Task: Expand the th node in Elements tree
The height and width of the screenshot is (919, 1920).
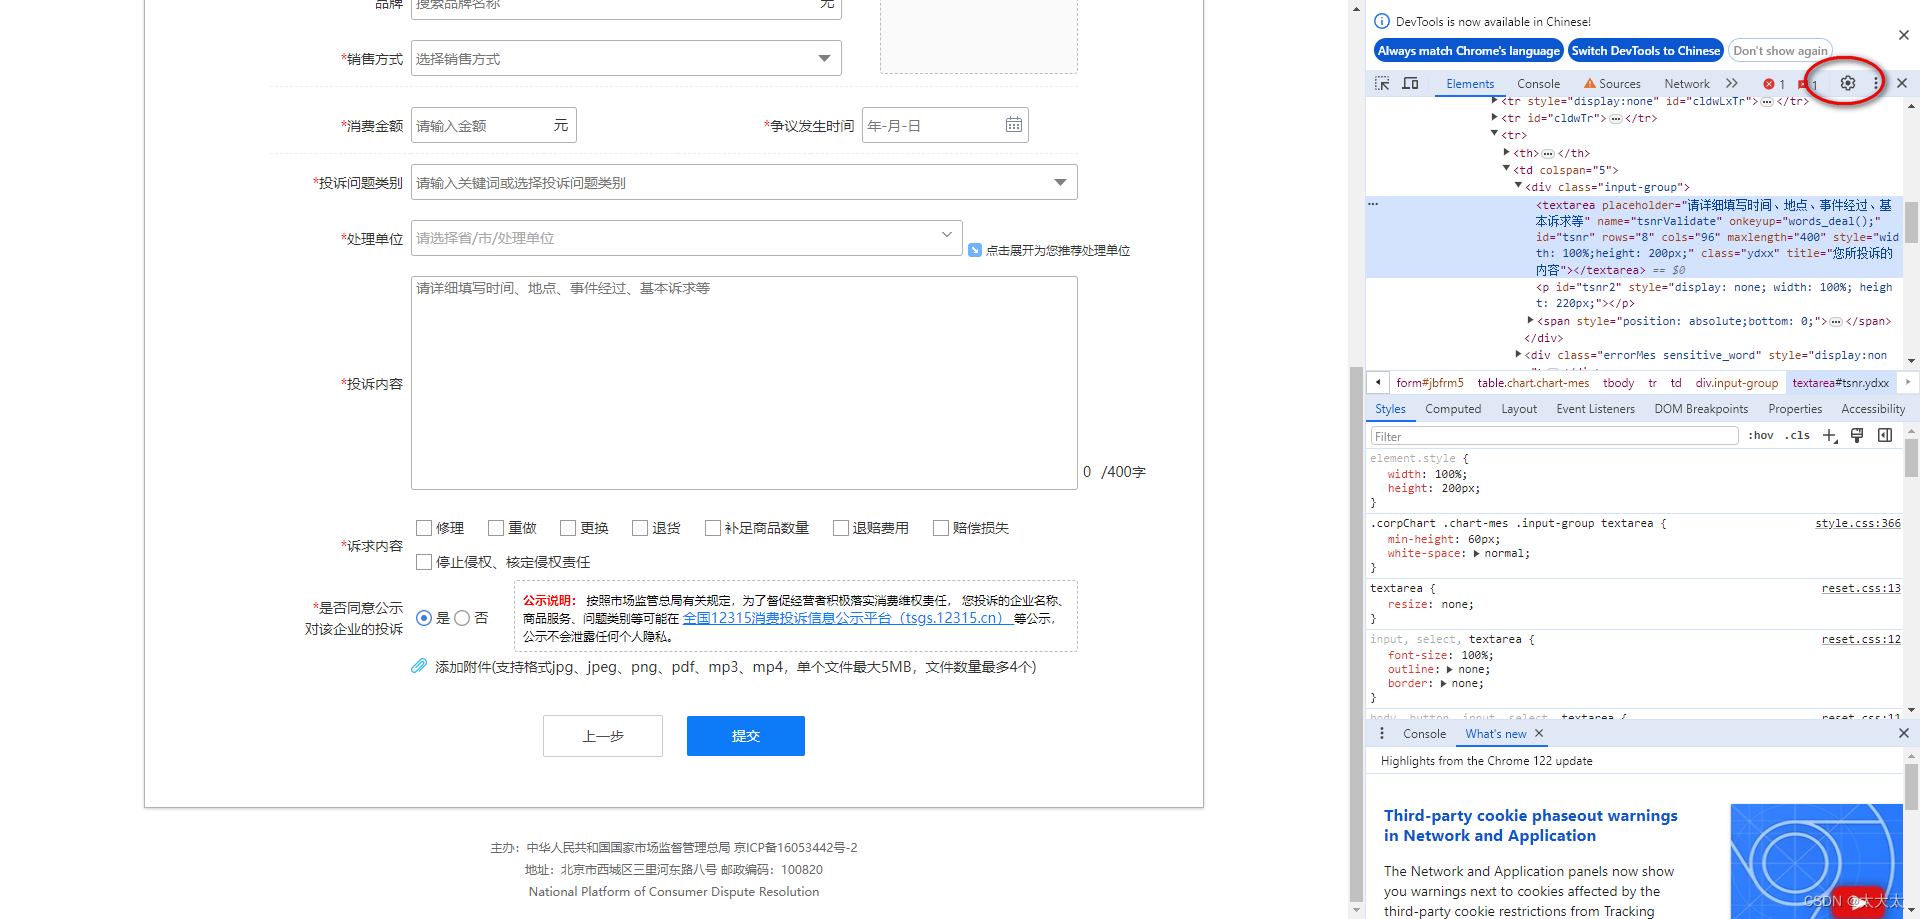Action: (x=1507, y=152)
